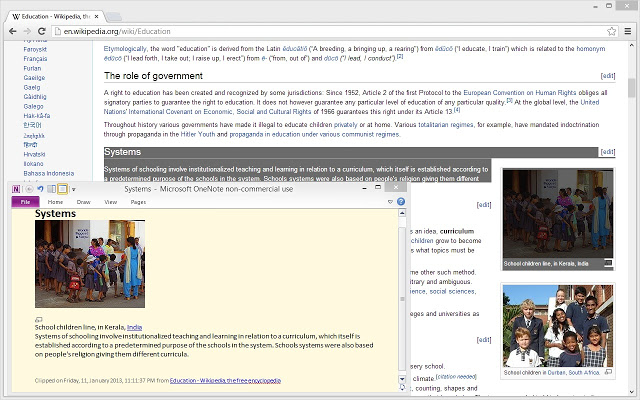Click the Systems page title in OneNote
The image size is (640, 400).
55,214
